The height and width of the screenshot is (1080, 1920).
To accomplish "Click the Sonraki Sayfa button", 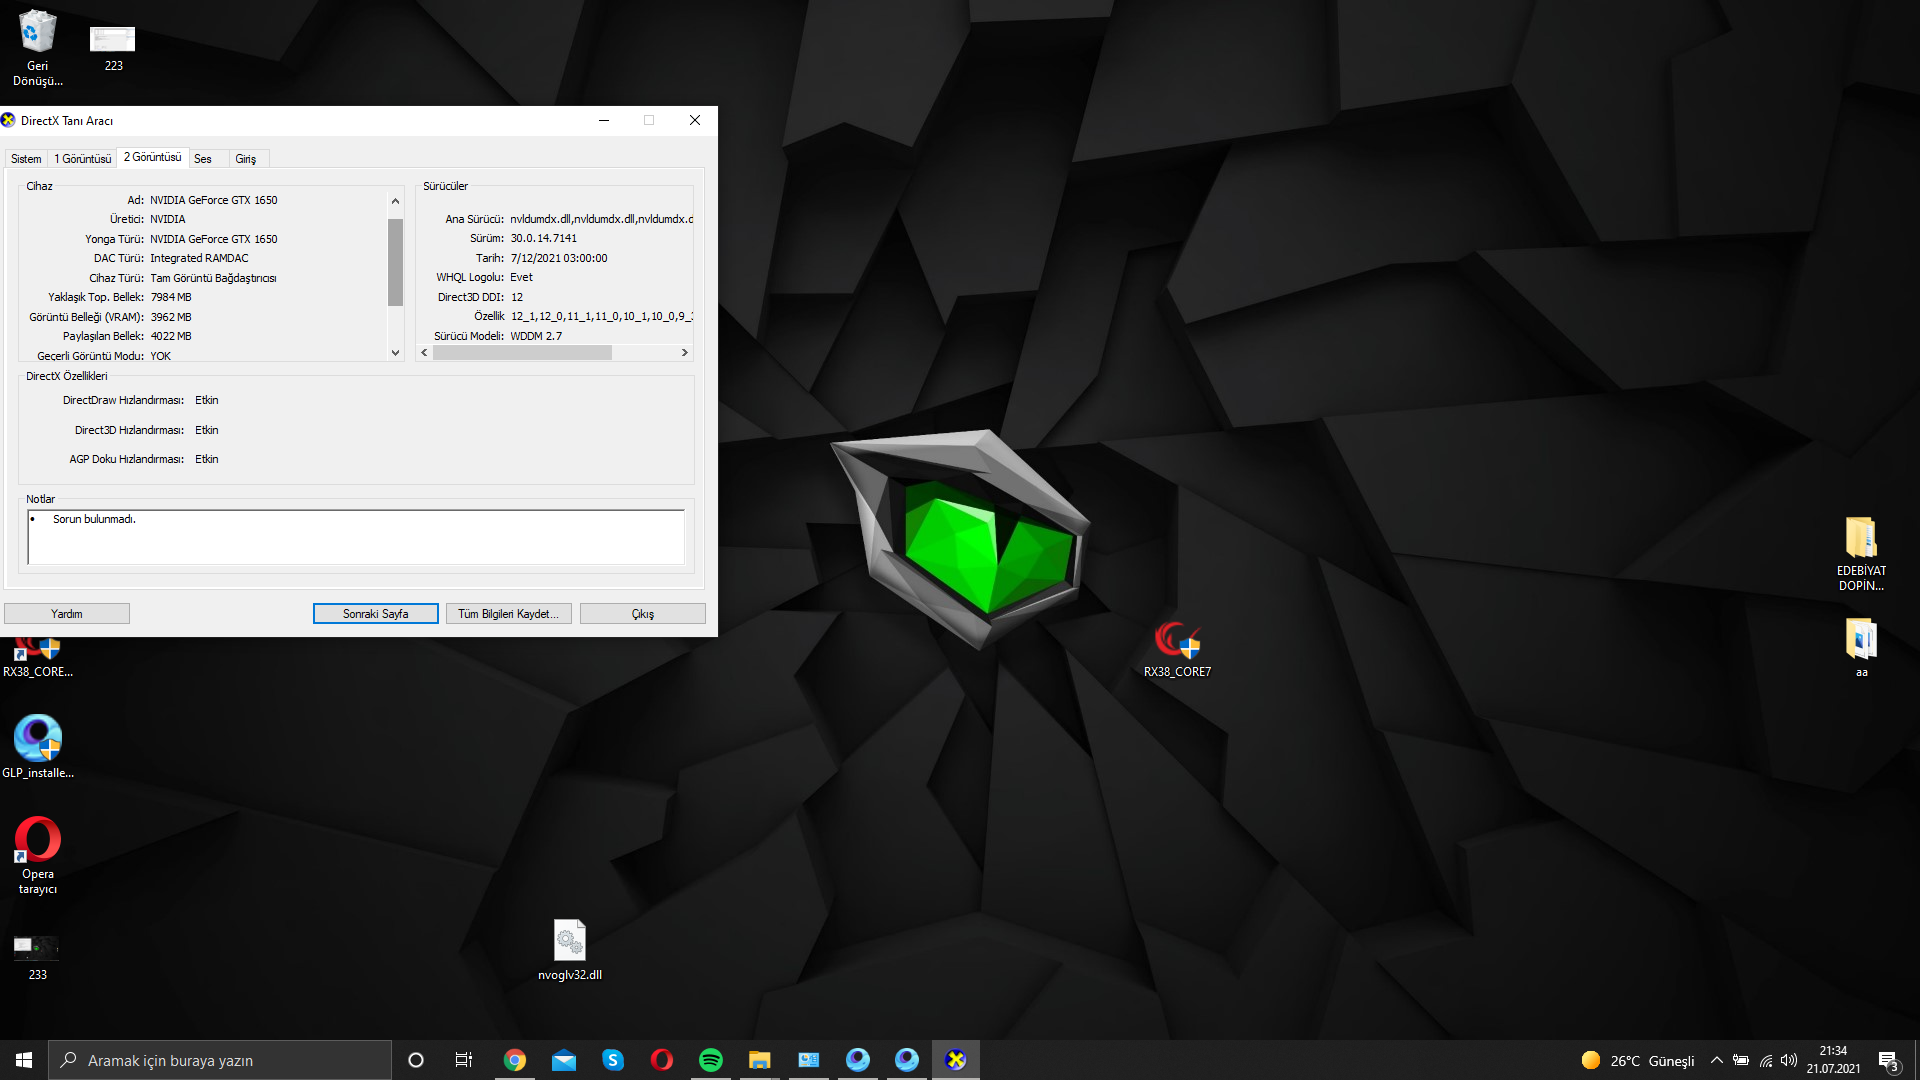I will point(375,614).
